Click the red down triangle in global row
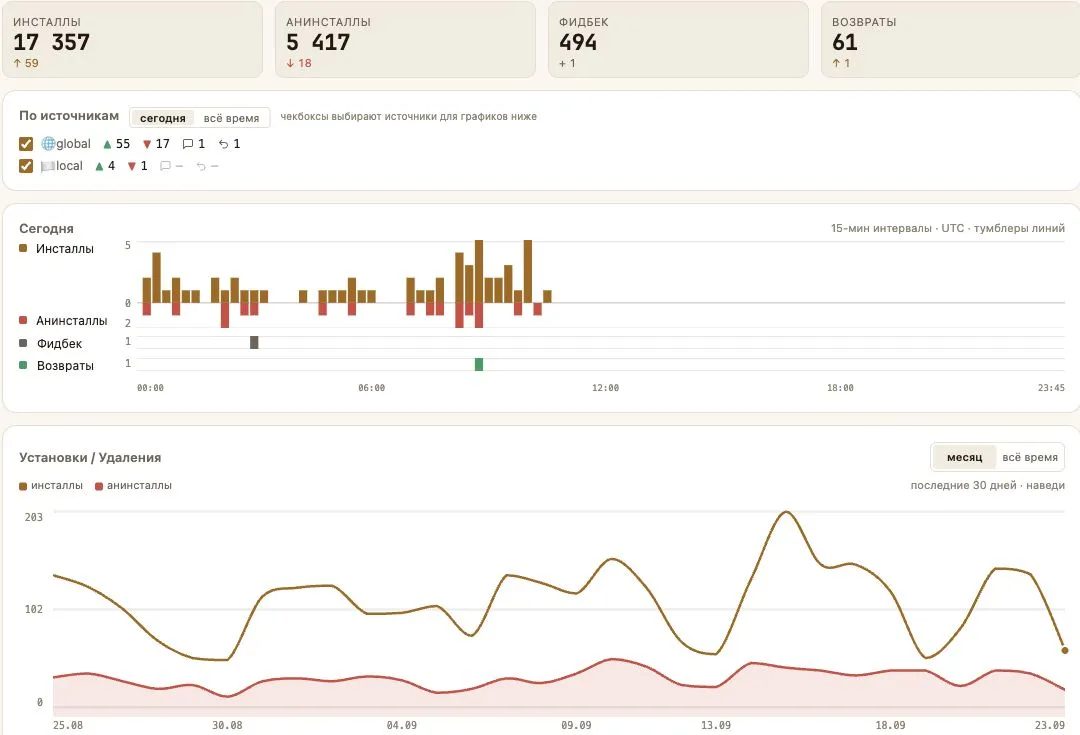The height and width of the screenshot is (735, 1080). pos(147,144)
